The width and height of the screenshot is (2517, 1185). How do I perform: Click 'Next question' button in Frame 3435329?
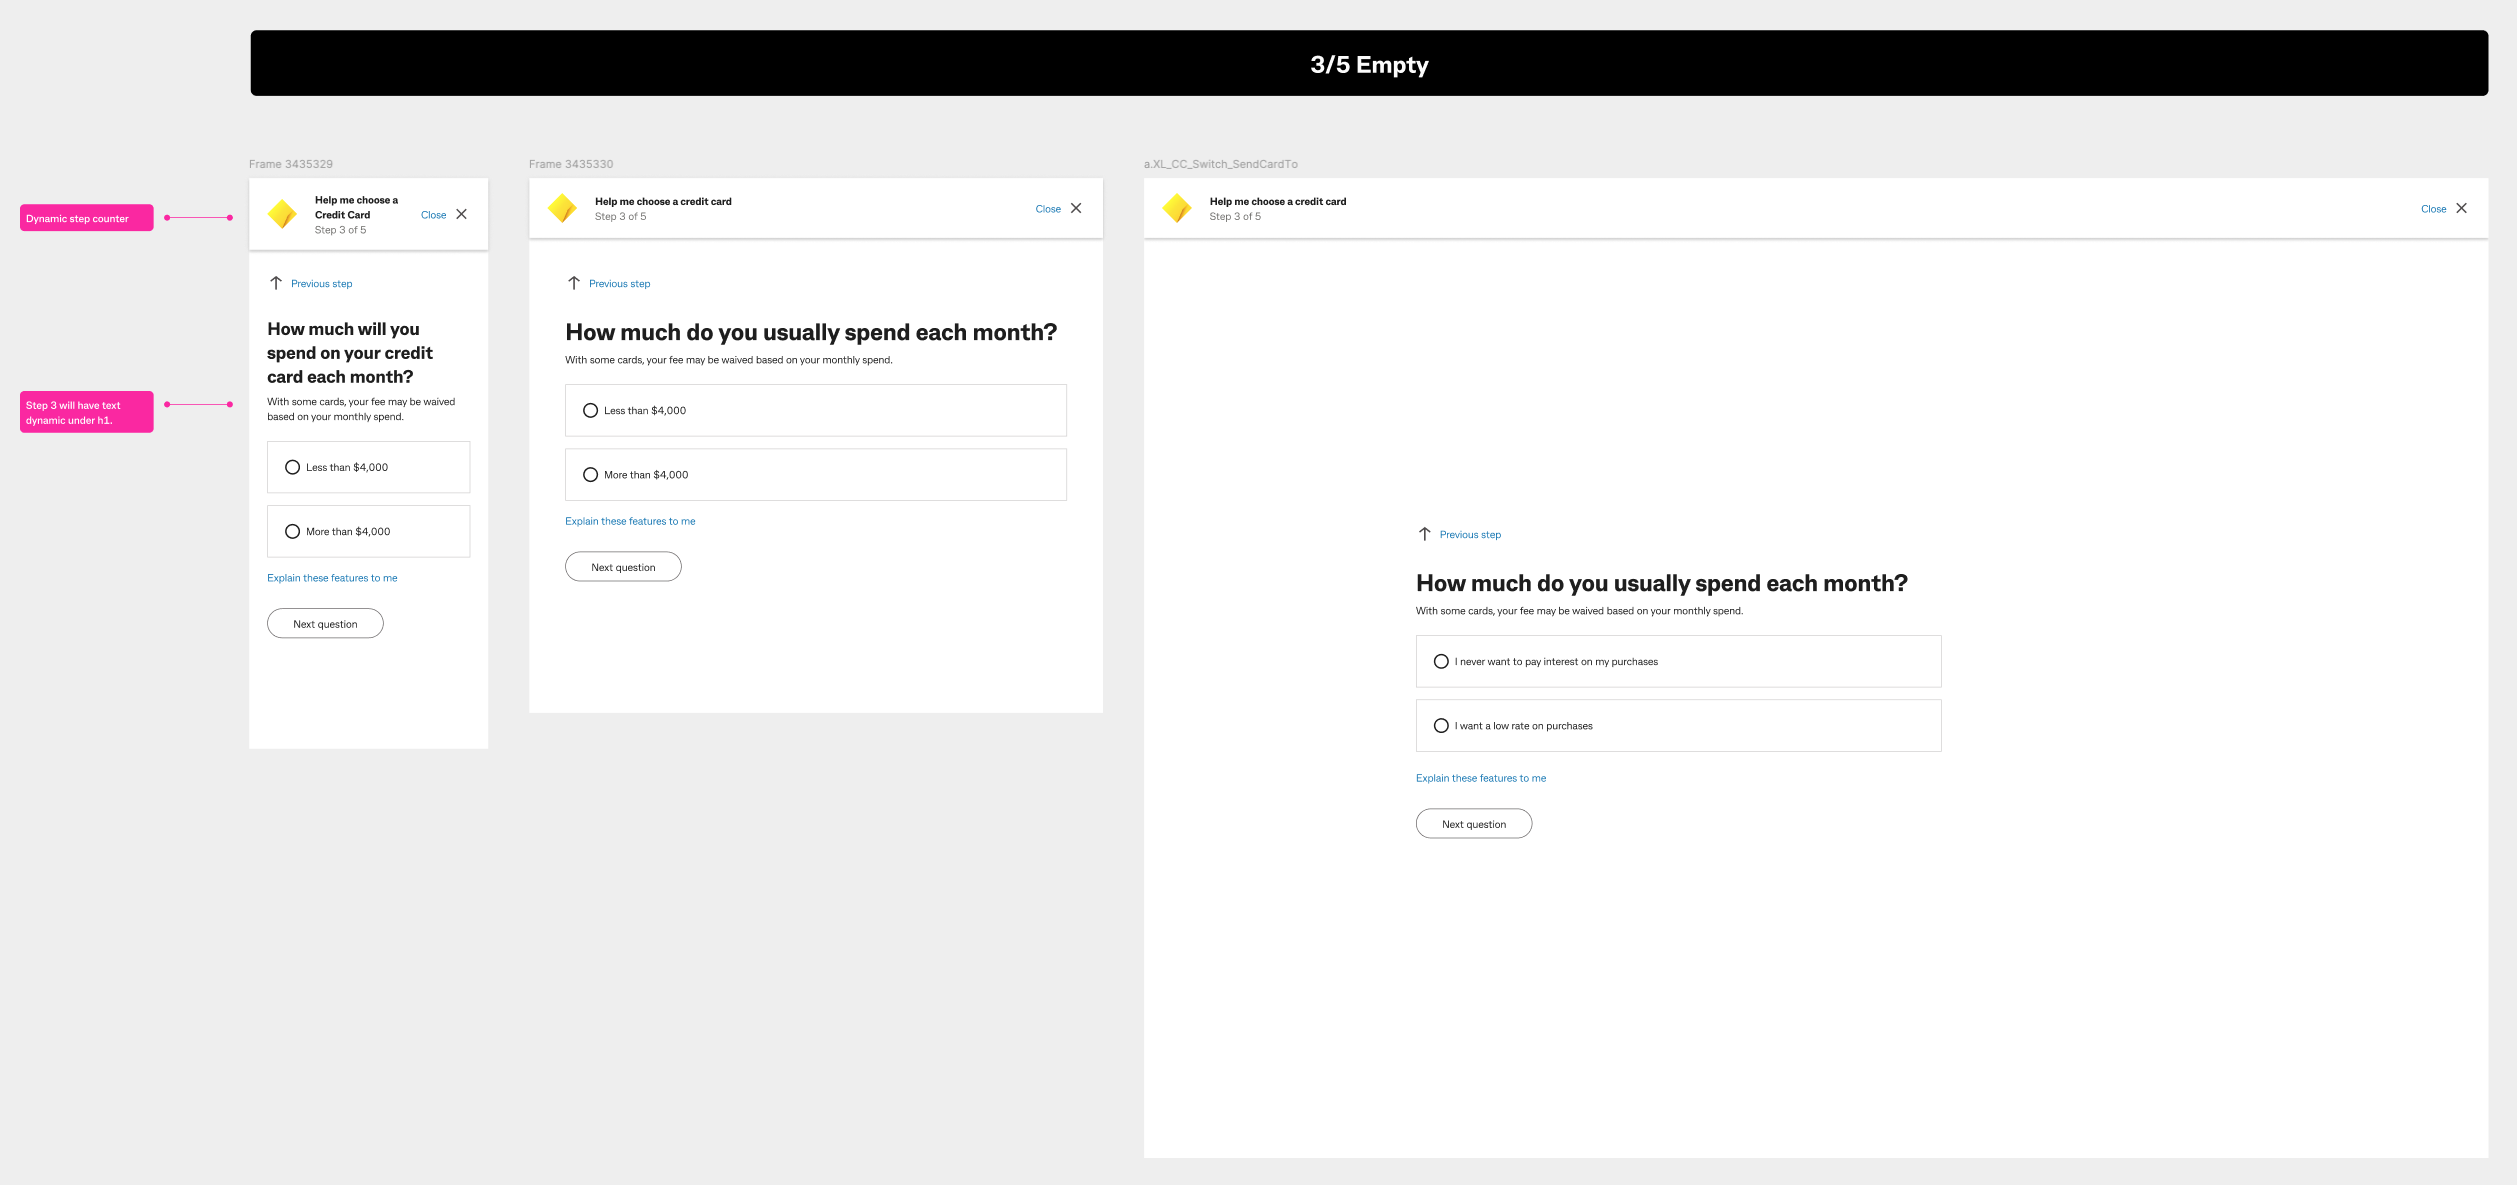coord(325,623)
